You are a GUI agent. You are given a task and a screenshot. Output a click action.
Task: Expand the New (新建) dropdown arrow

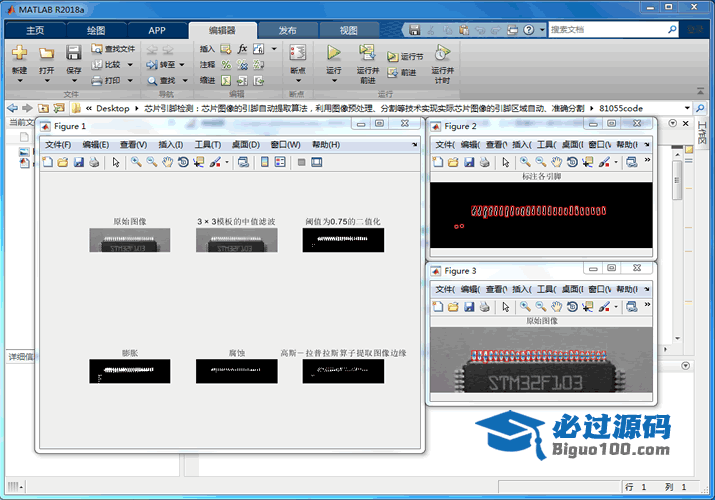click(20, 81)
